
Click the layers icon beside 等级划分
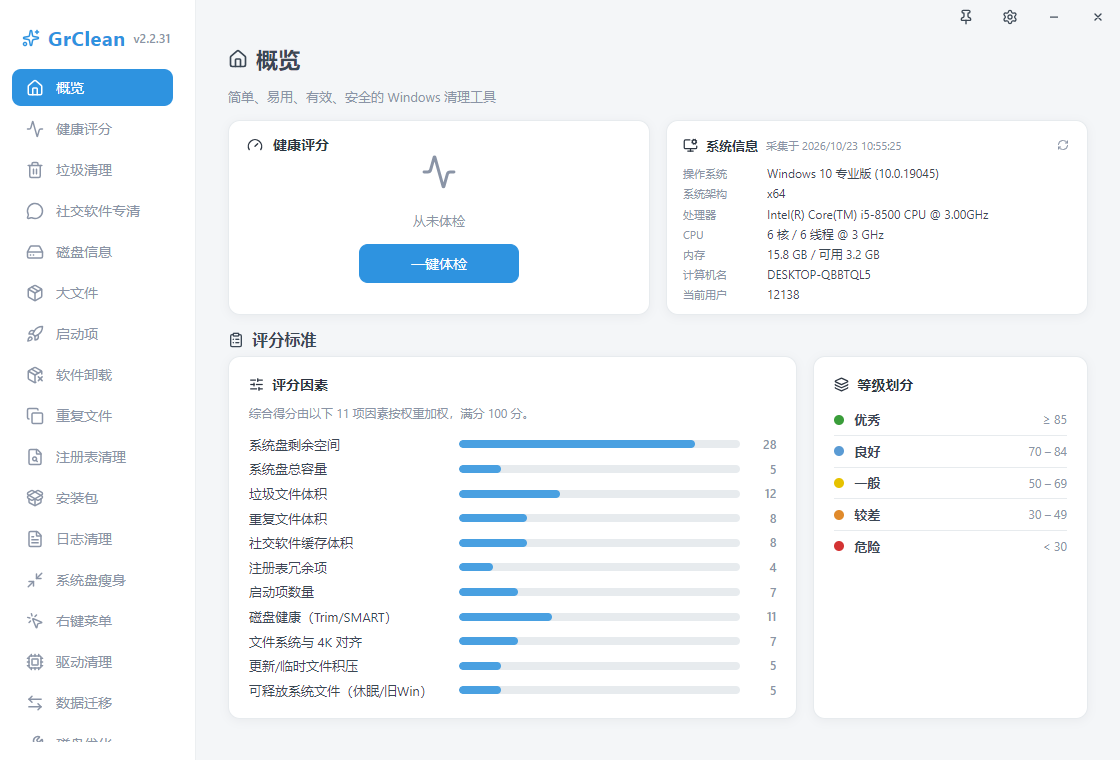point(841,385)
